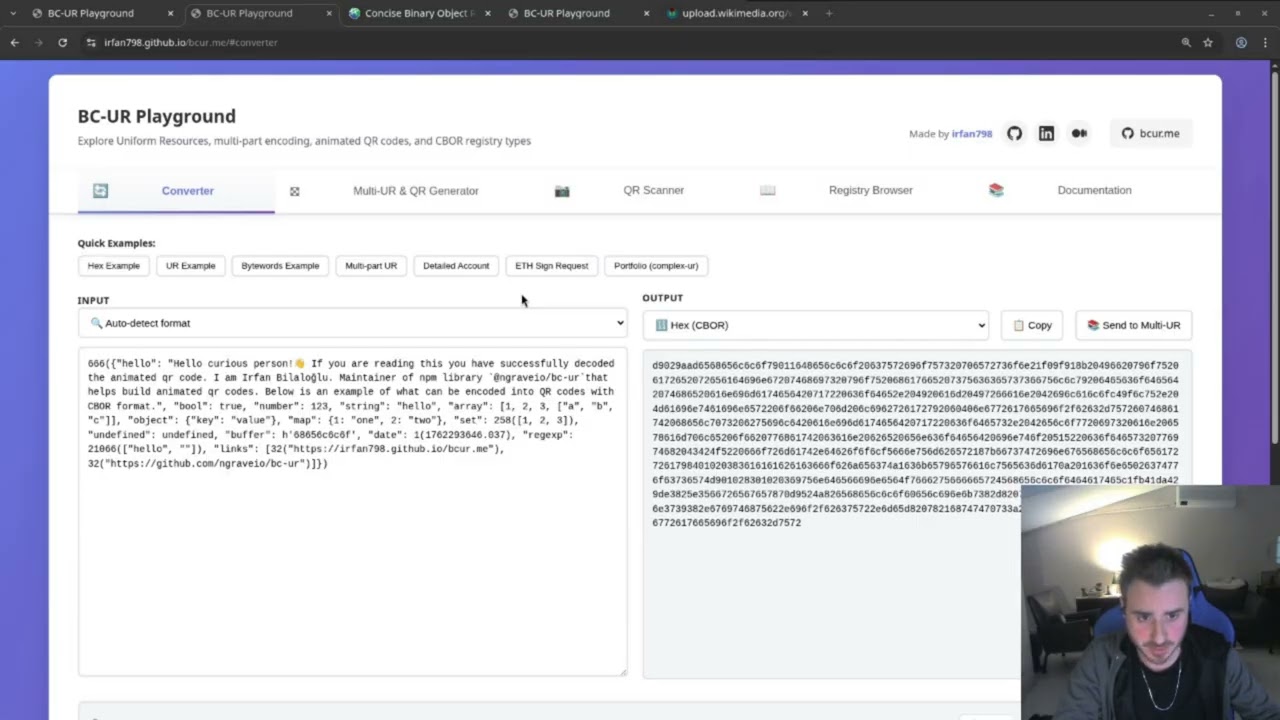Click the bcur.me GitHub button
The width and height of the screenshot is (1280, 720).
coord(1151,133)
